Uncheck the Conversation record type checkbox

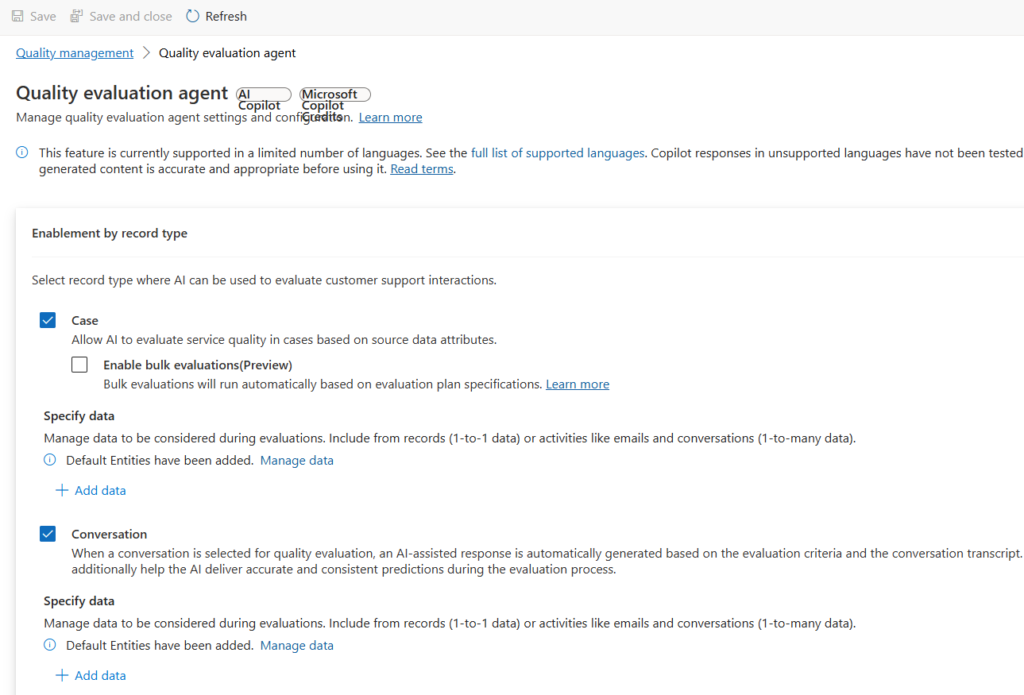pos(48,534)
